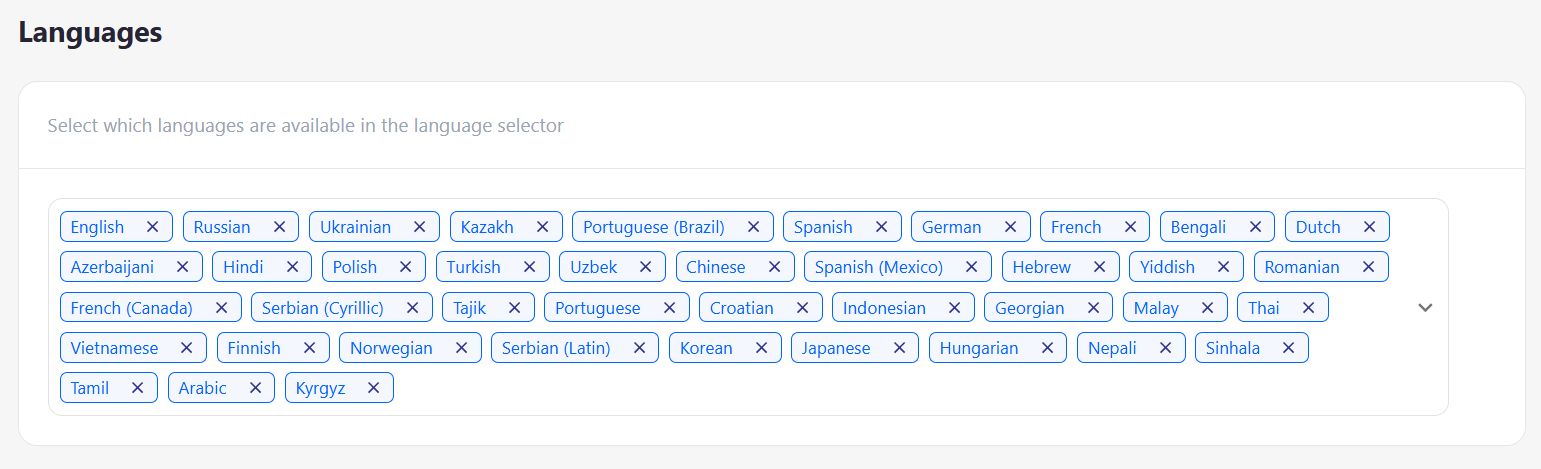This screenshot has height=469, width=1541.
Task: Expand the language selector dropdown chevron
Action: [1425, 308]
